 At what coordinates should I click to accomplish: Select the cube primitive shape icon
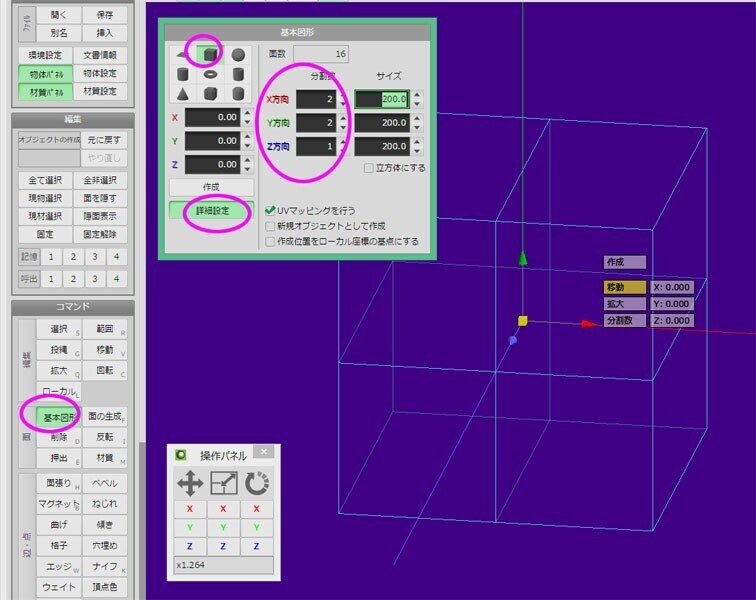[210, 55]
